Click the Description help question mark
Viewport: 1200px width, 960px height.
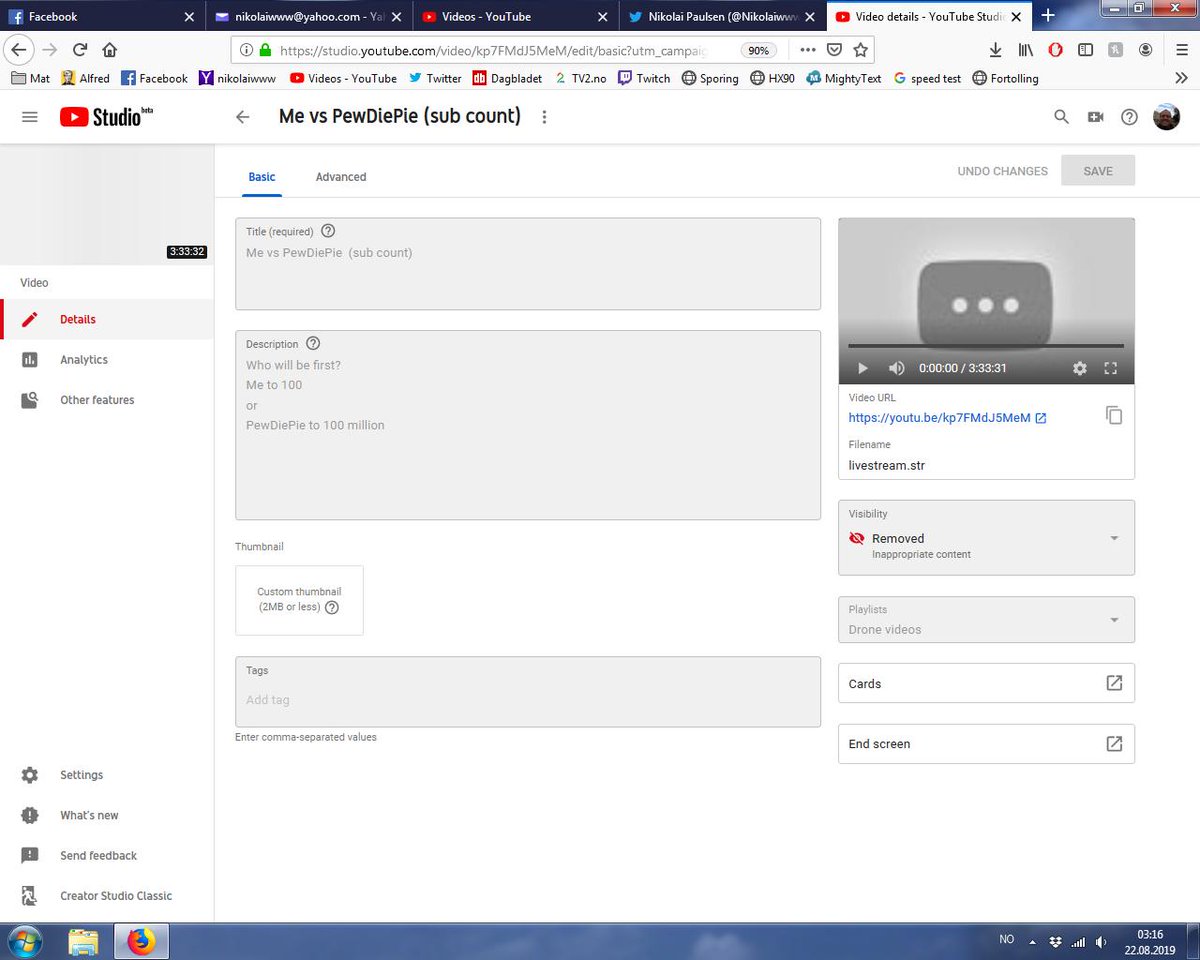tap(313, 343)
